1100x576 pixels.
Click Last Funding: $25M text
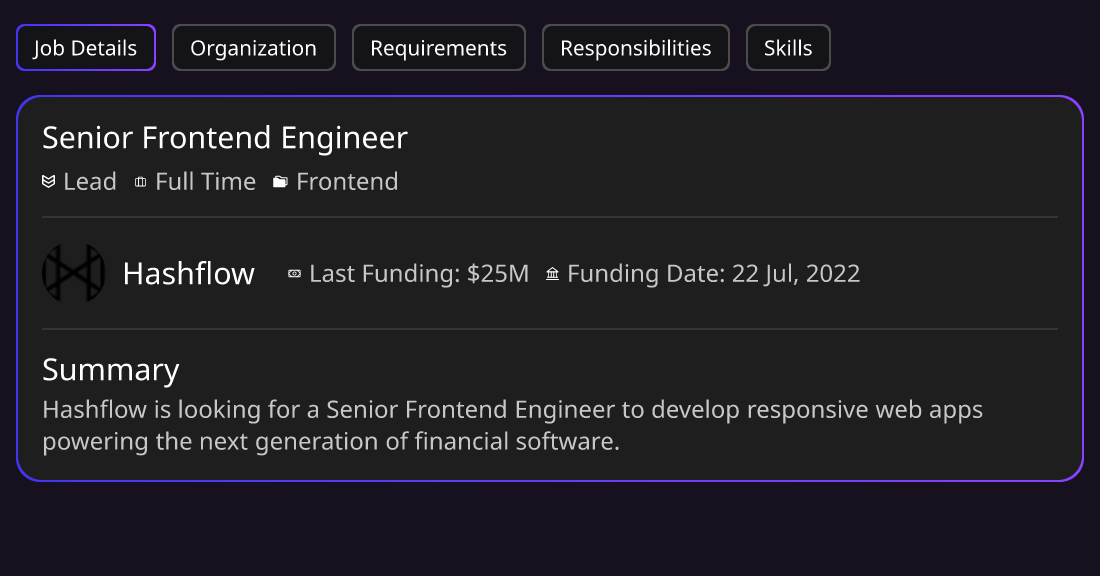click(x=419, y=274)
